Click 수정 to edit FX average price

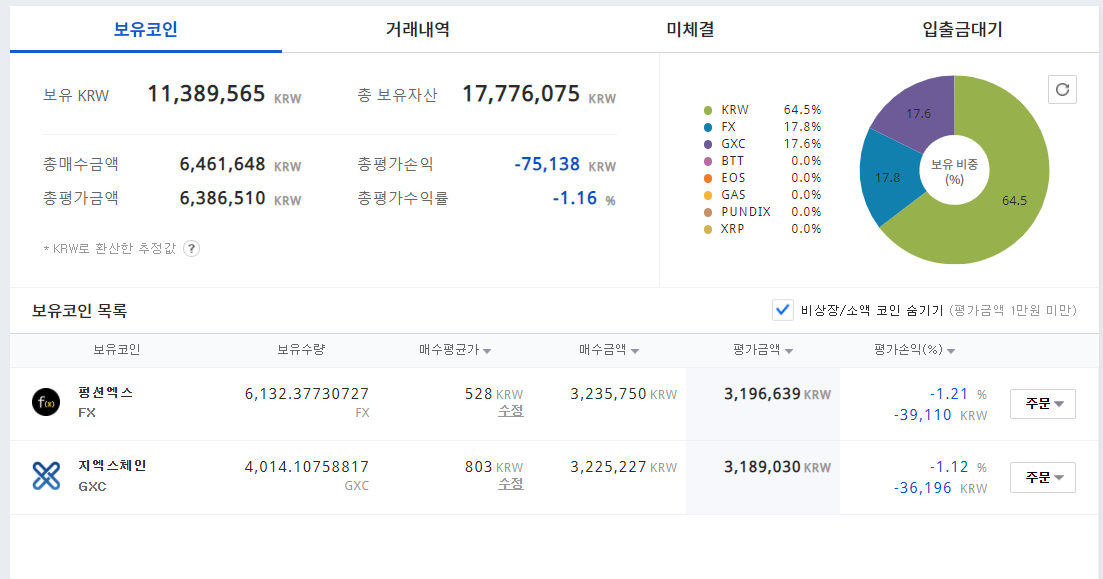[510, 410]
